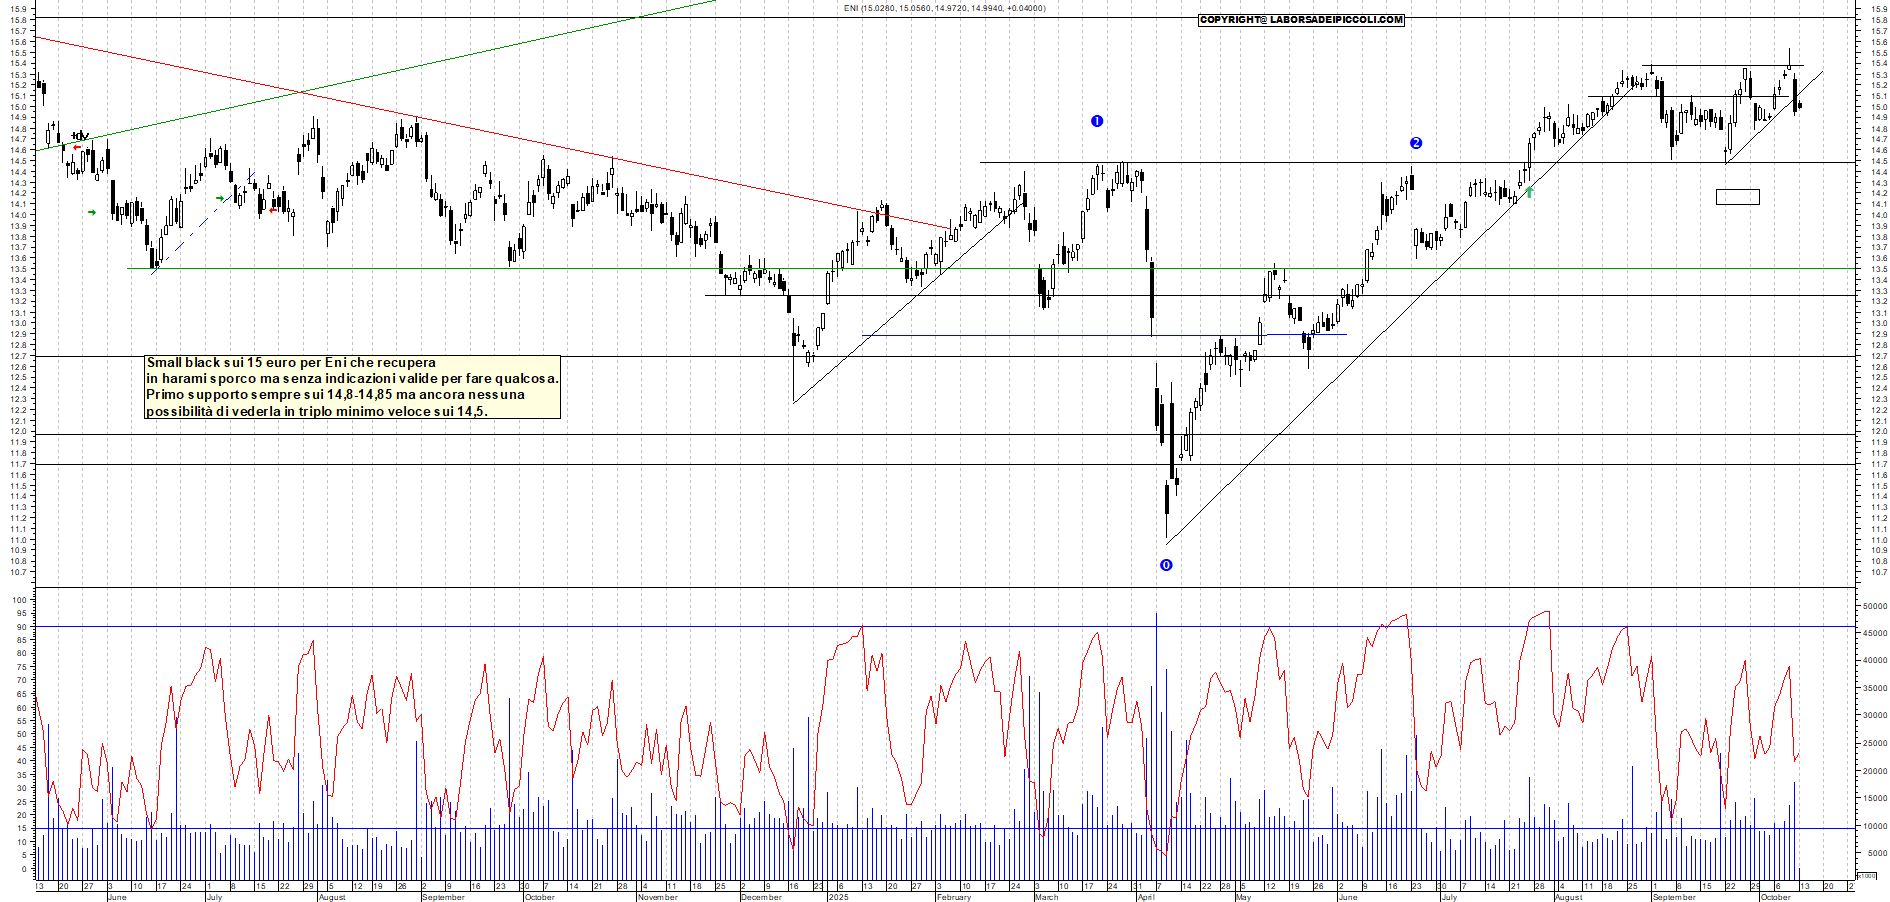Click the red left arrow beneath +dv label

77,148
